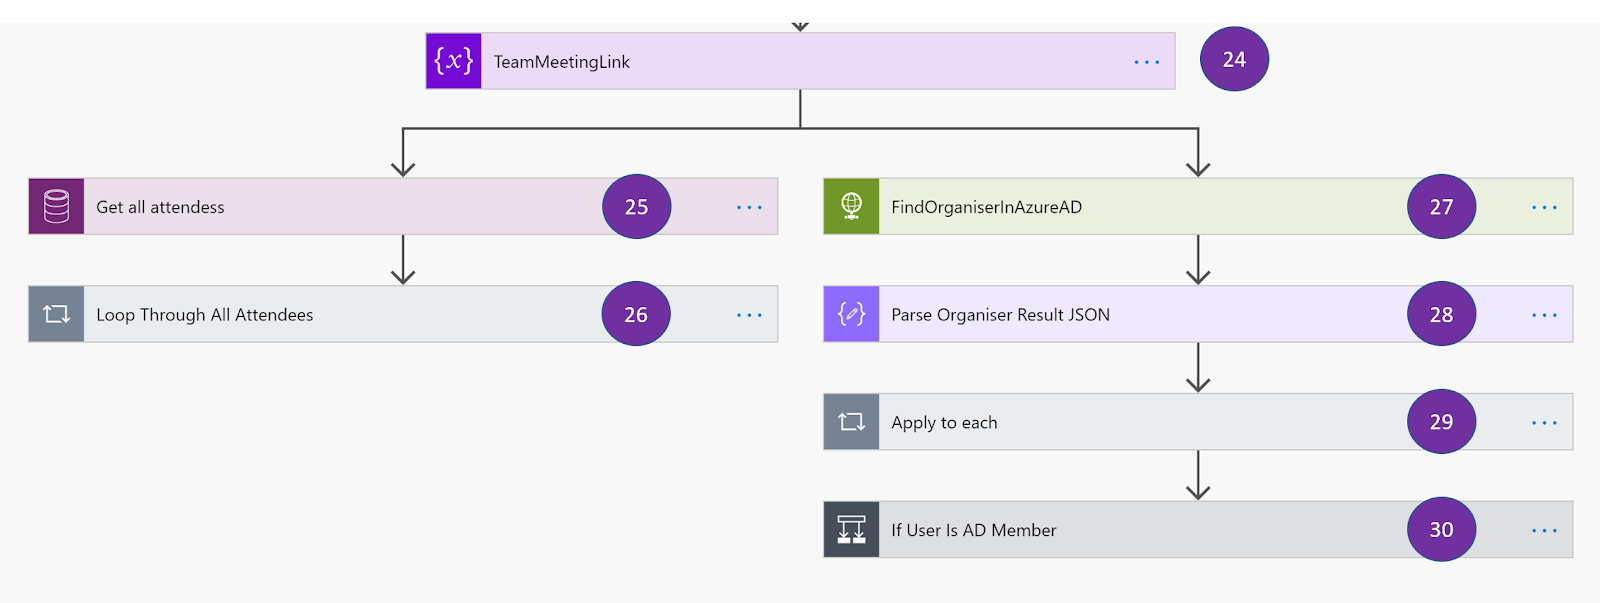This screenshot has height=603, width=1600.
Task: Open the Apply to each ellipsis menu
Action: coord(1544,423)
